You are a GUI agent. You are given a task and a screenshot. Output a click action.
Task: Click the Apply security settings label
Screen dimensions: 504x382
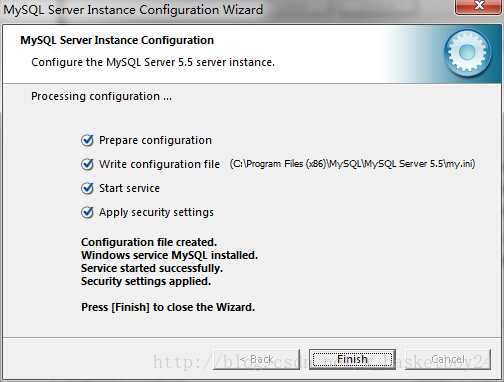point(156,212)
